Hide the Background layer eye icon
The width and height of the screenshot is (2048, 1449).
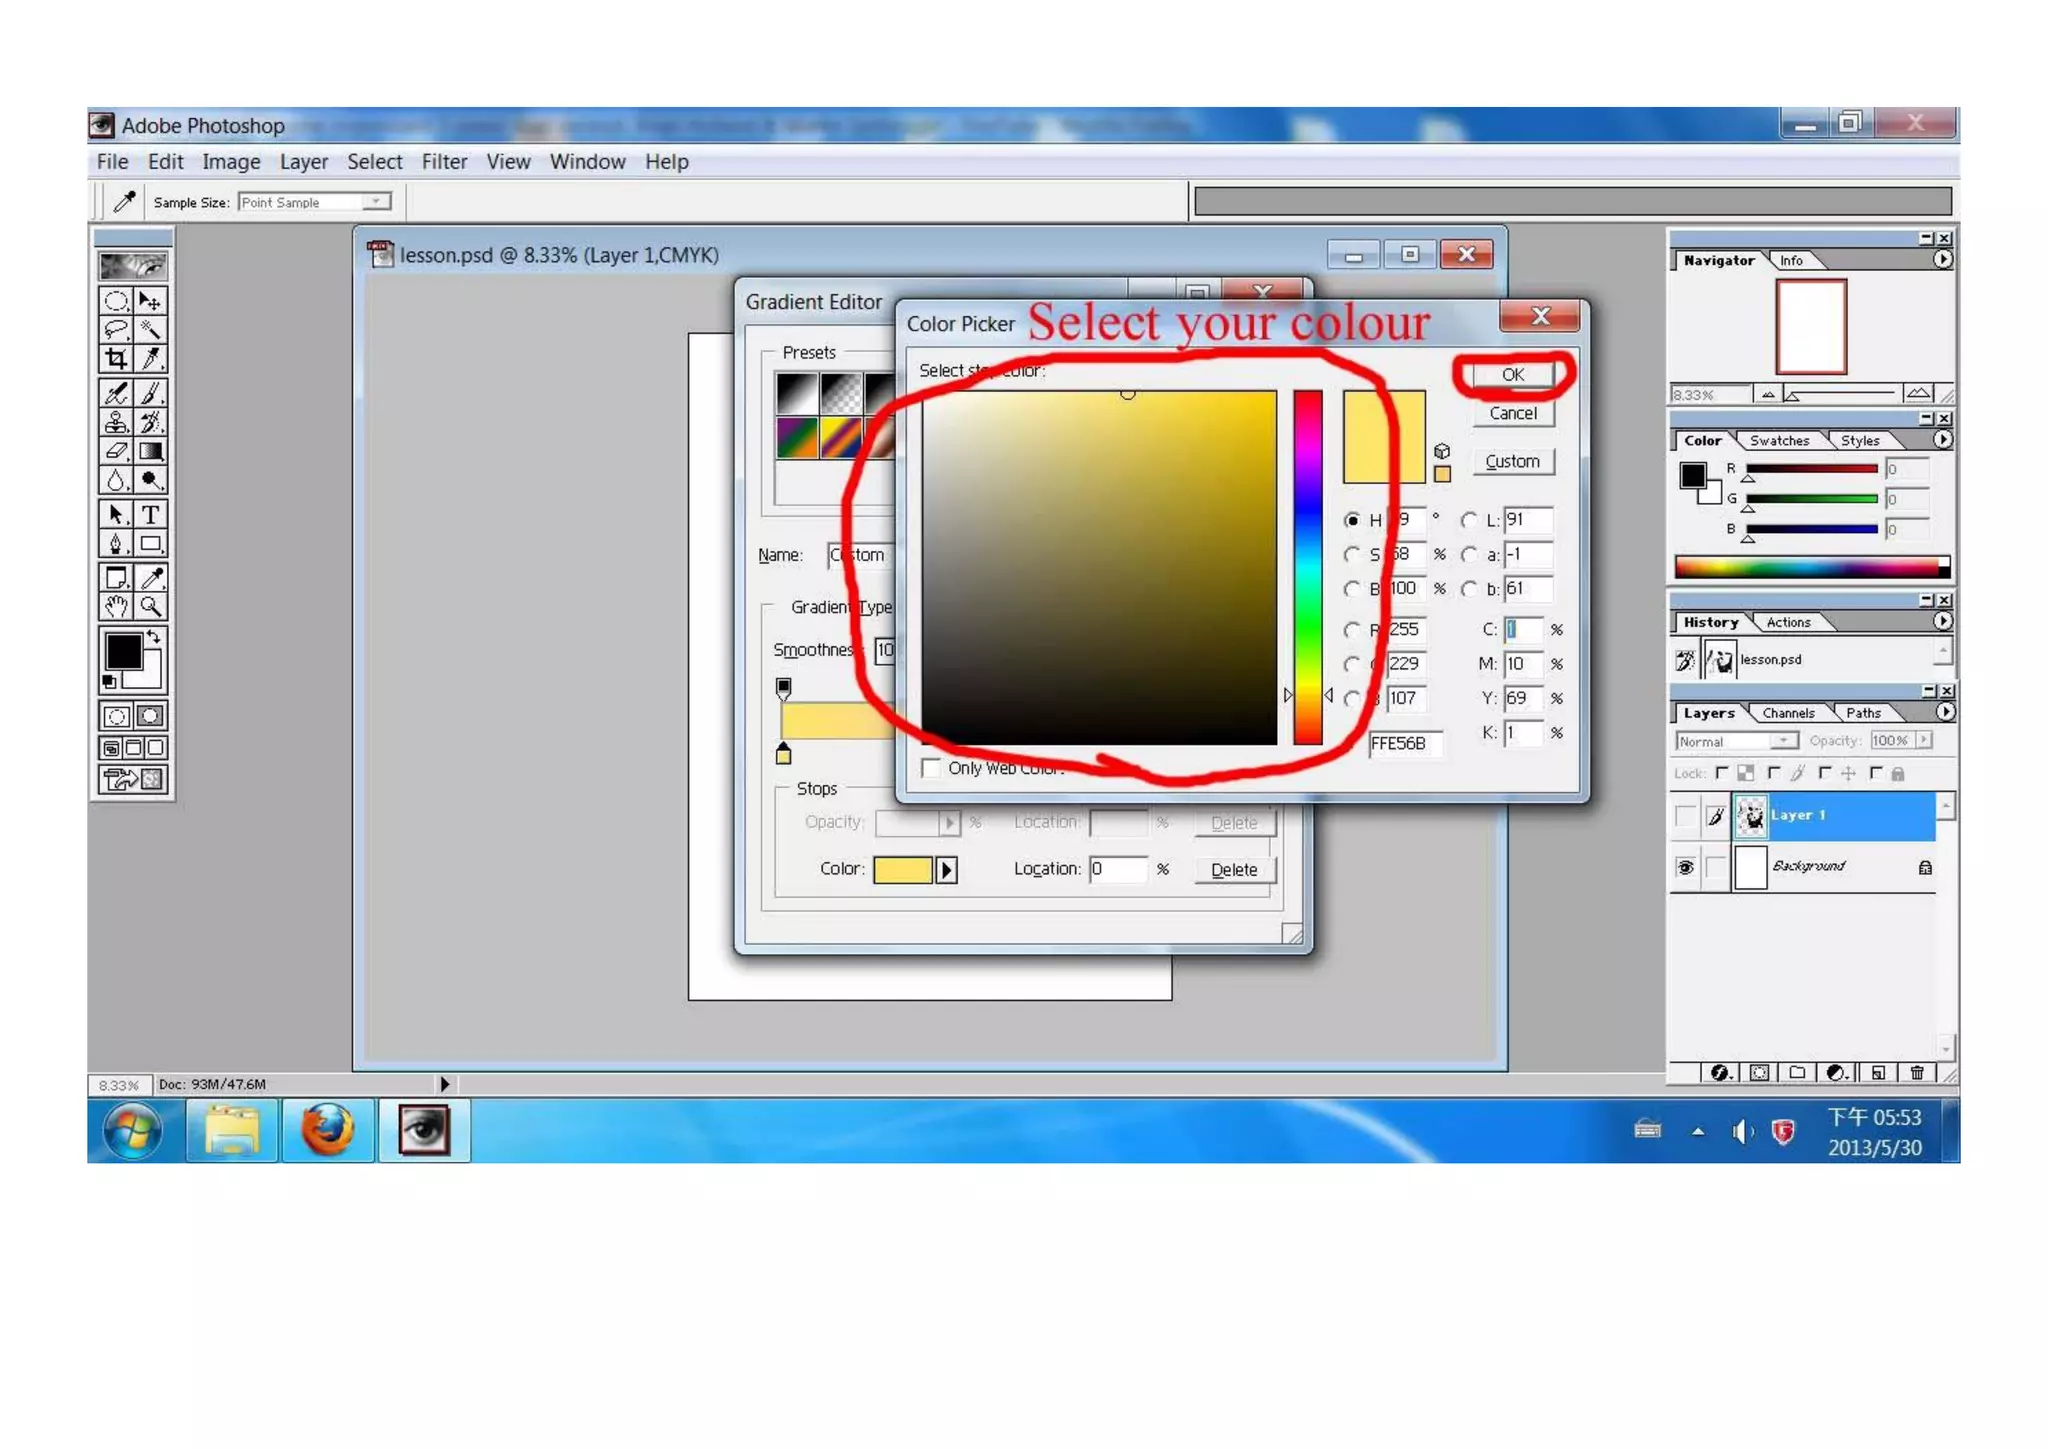tap(1685, 867)
